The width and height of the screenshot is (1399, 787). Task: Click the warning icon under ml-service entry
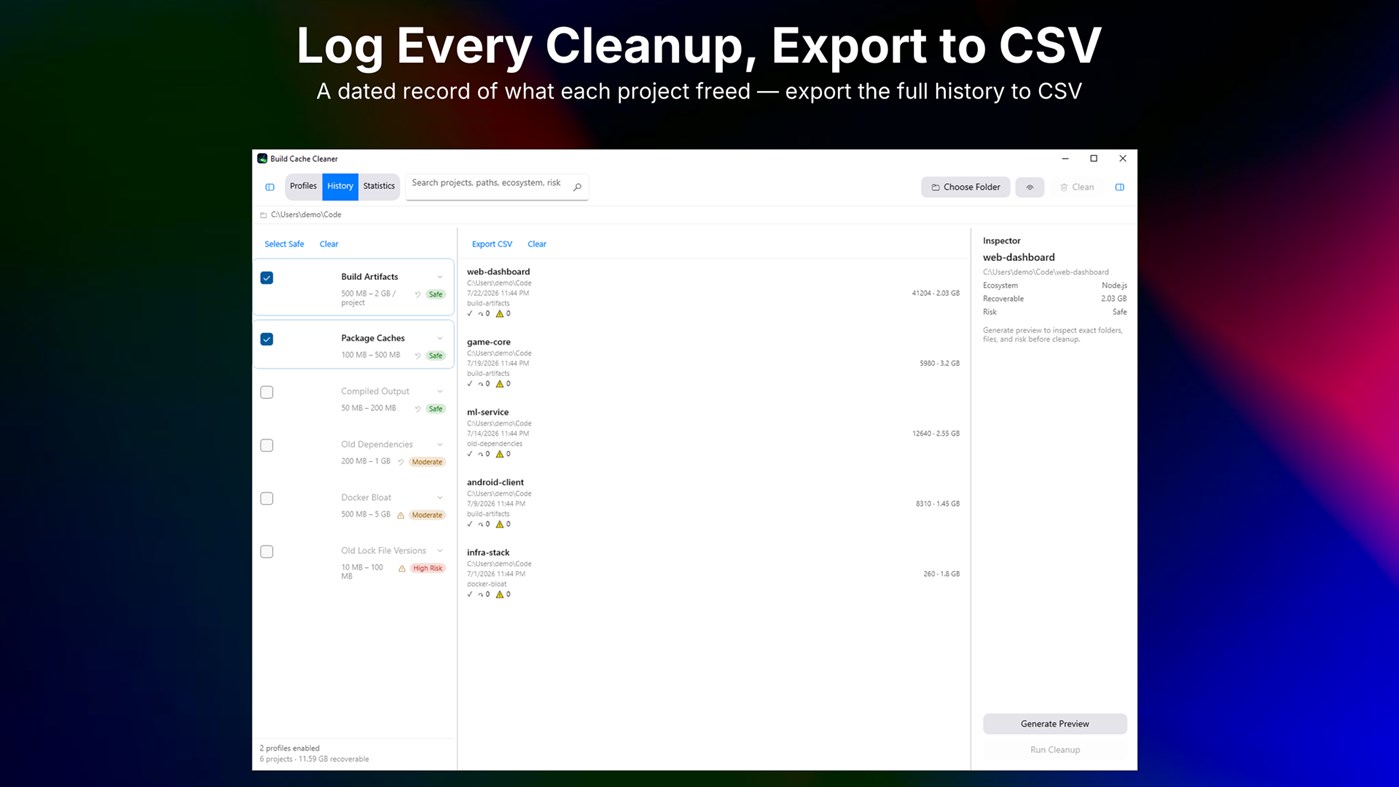click(500, 454)
